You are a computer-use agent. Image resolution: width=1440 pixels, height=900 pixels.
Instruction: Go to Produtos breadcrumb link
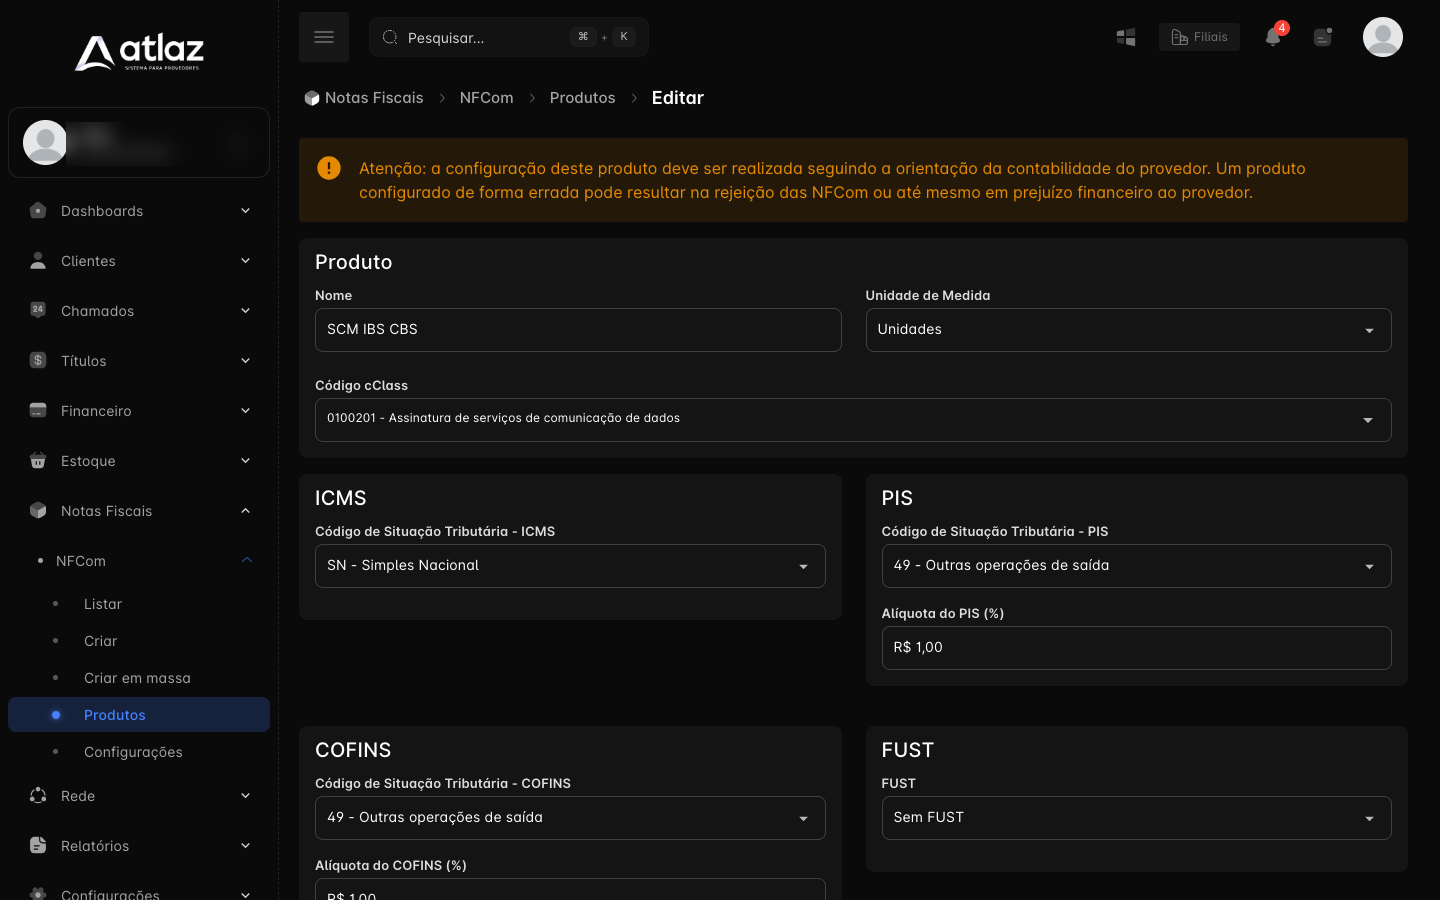click(x=582, y=98)
